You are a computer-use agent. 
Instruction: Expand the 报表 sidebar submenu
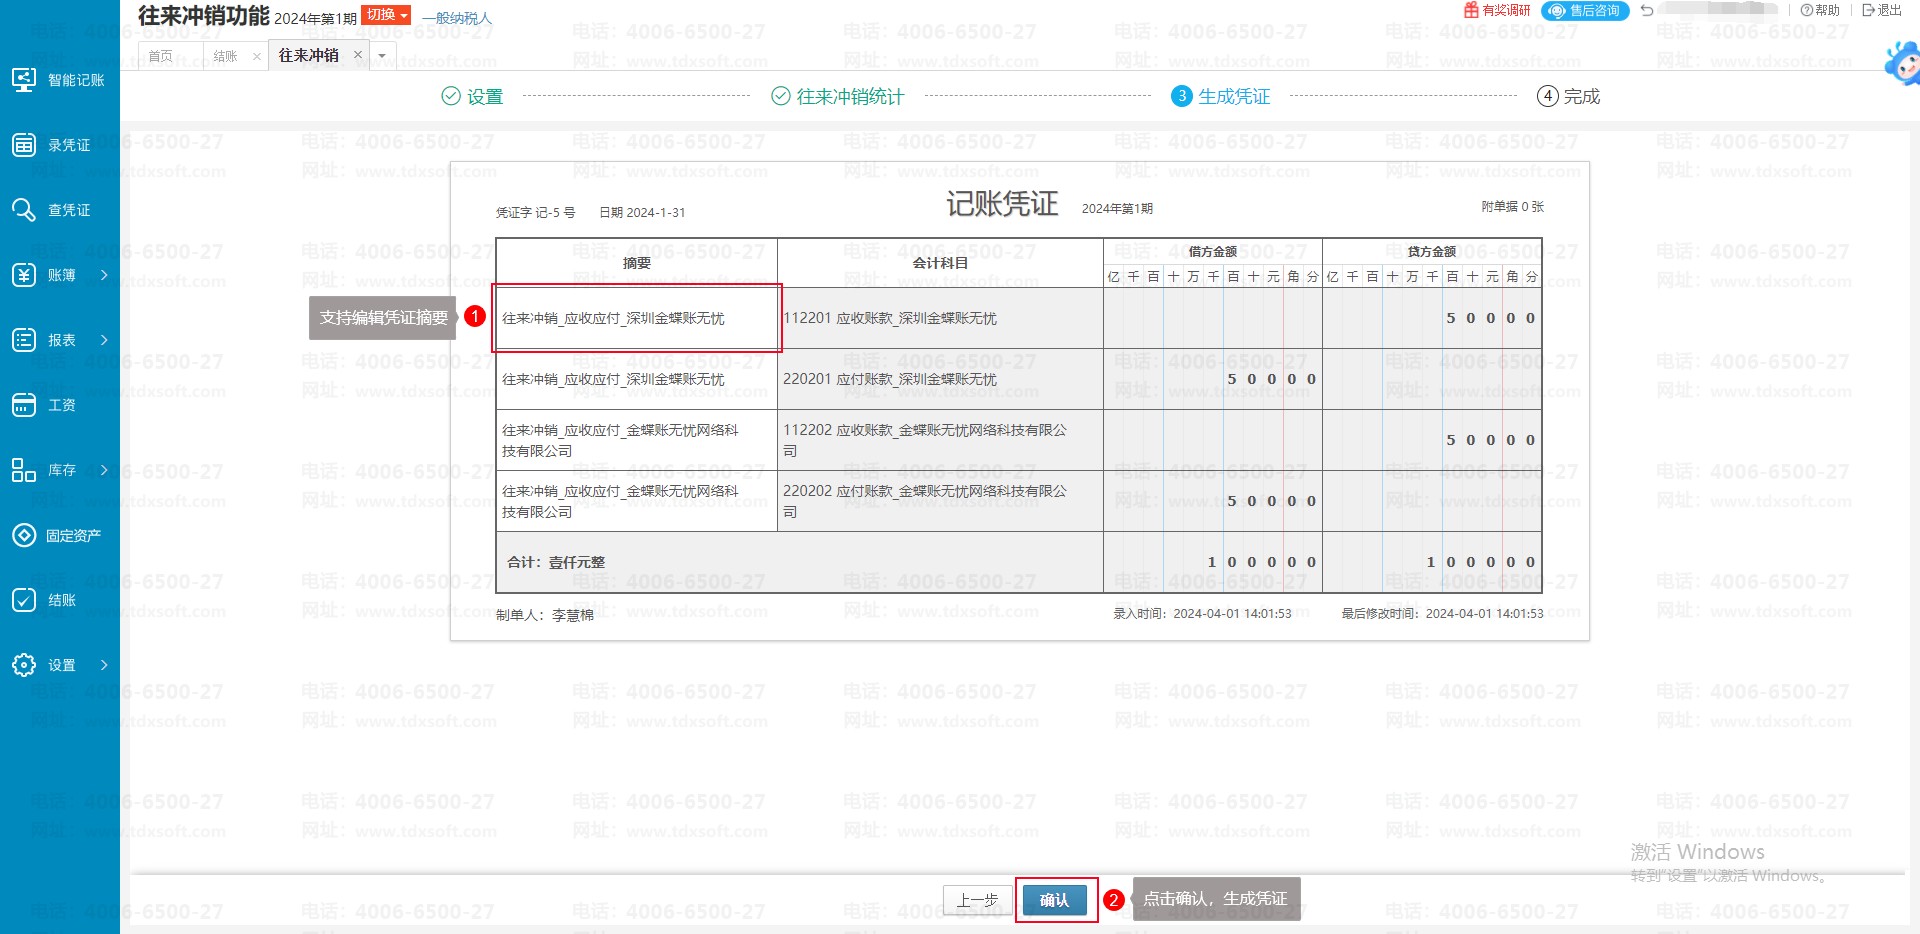[x=103, y=340]
